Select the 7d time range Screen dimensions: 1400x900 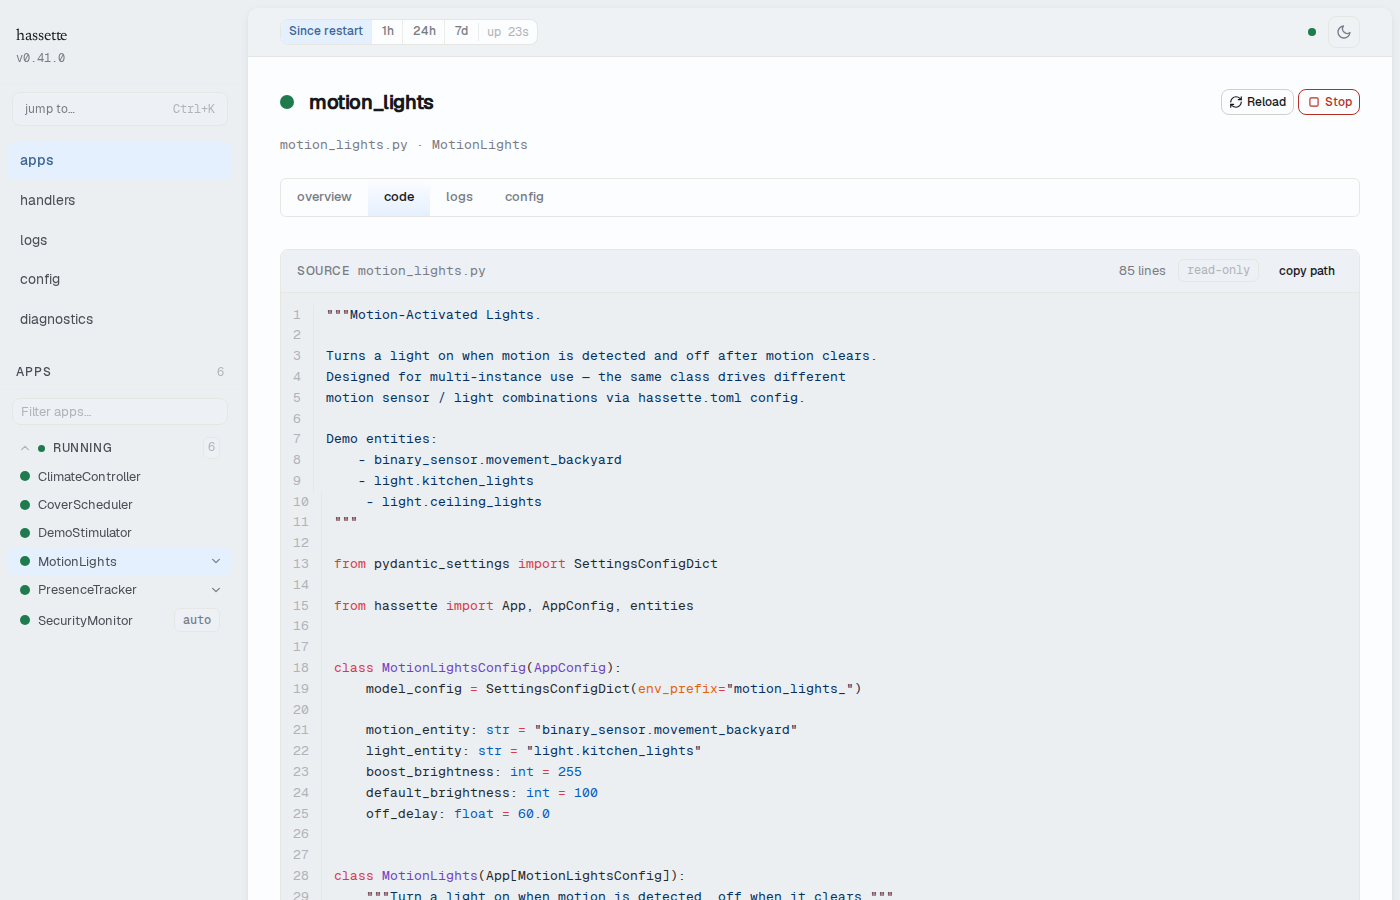point(462,32)
